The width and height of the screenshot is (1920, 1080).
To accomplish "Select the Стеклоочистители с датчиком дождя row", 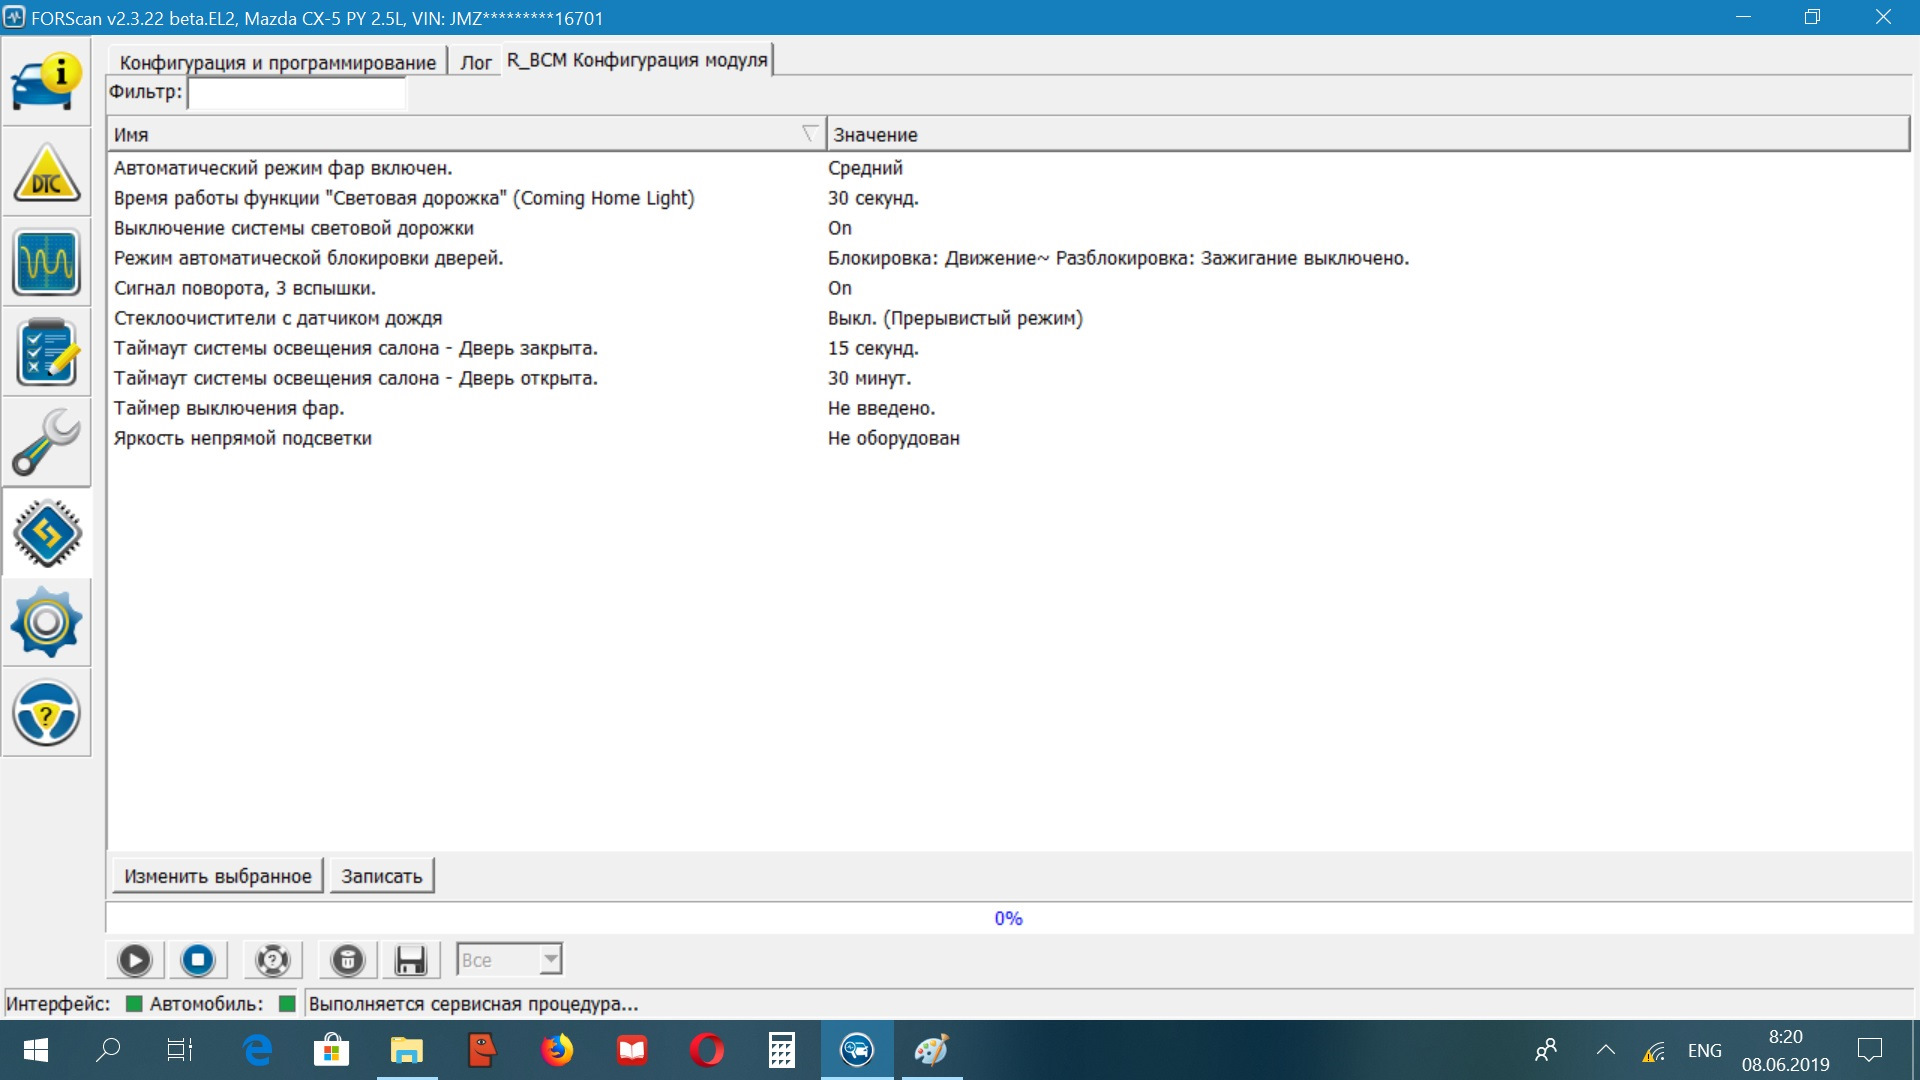I will coord(278,318).
